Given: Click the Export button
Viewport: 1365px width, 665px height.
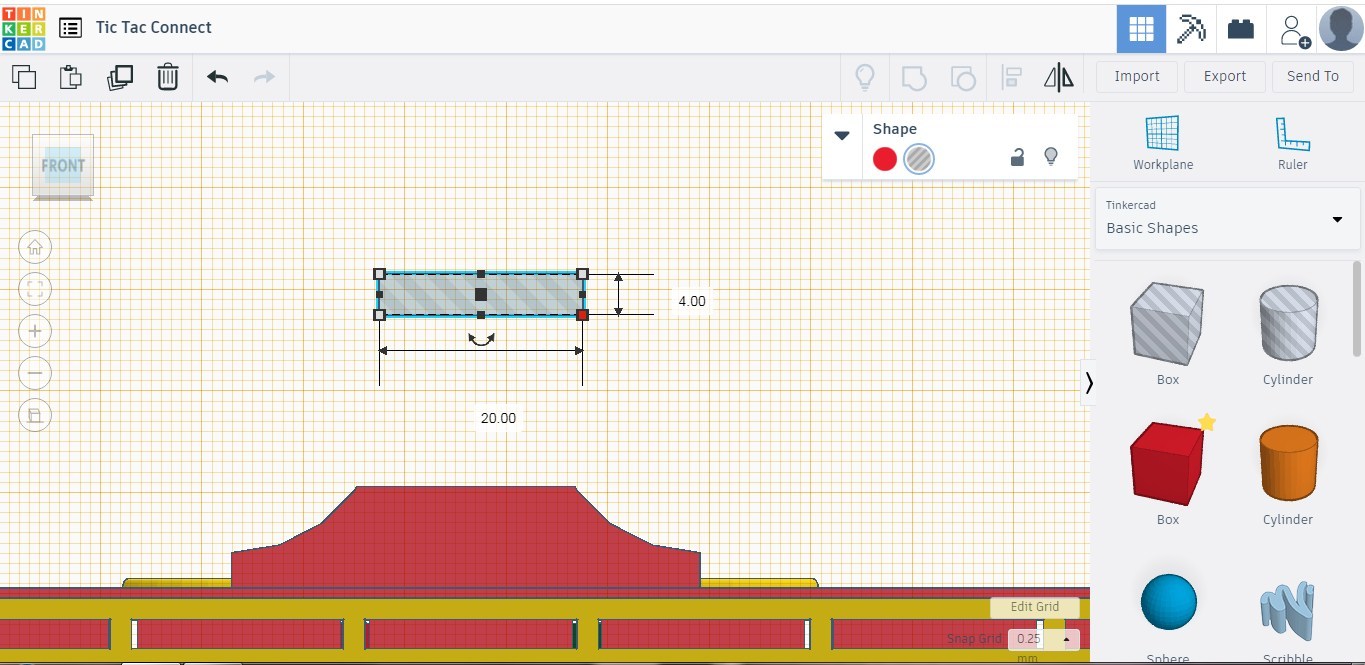Looking at the screenshot, I should [1225, 76].
